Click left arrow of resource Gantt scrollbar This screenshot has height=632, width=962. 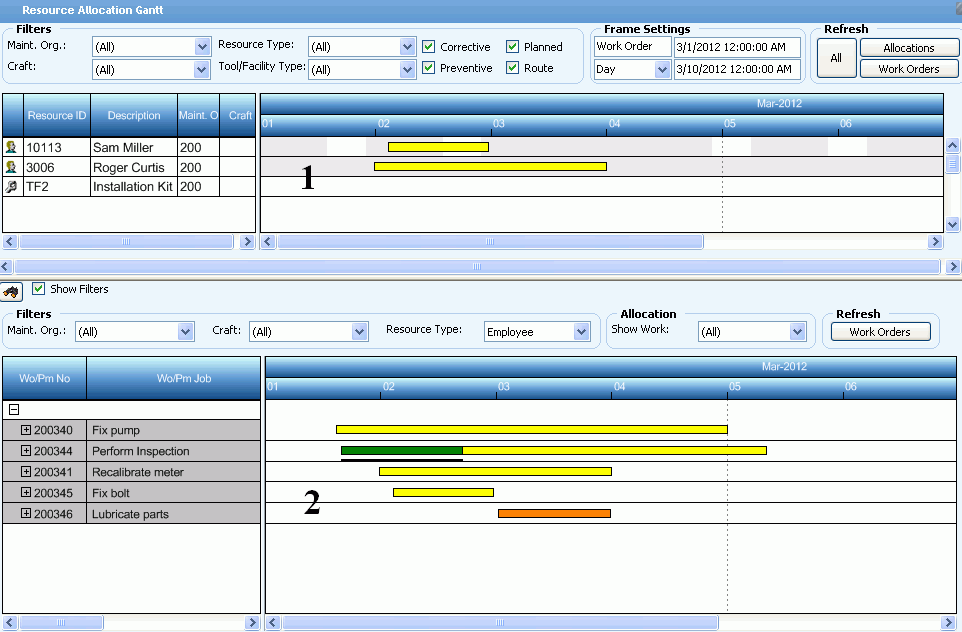[268, 241]
